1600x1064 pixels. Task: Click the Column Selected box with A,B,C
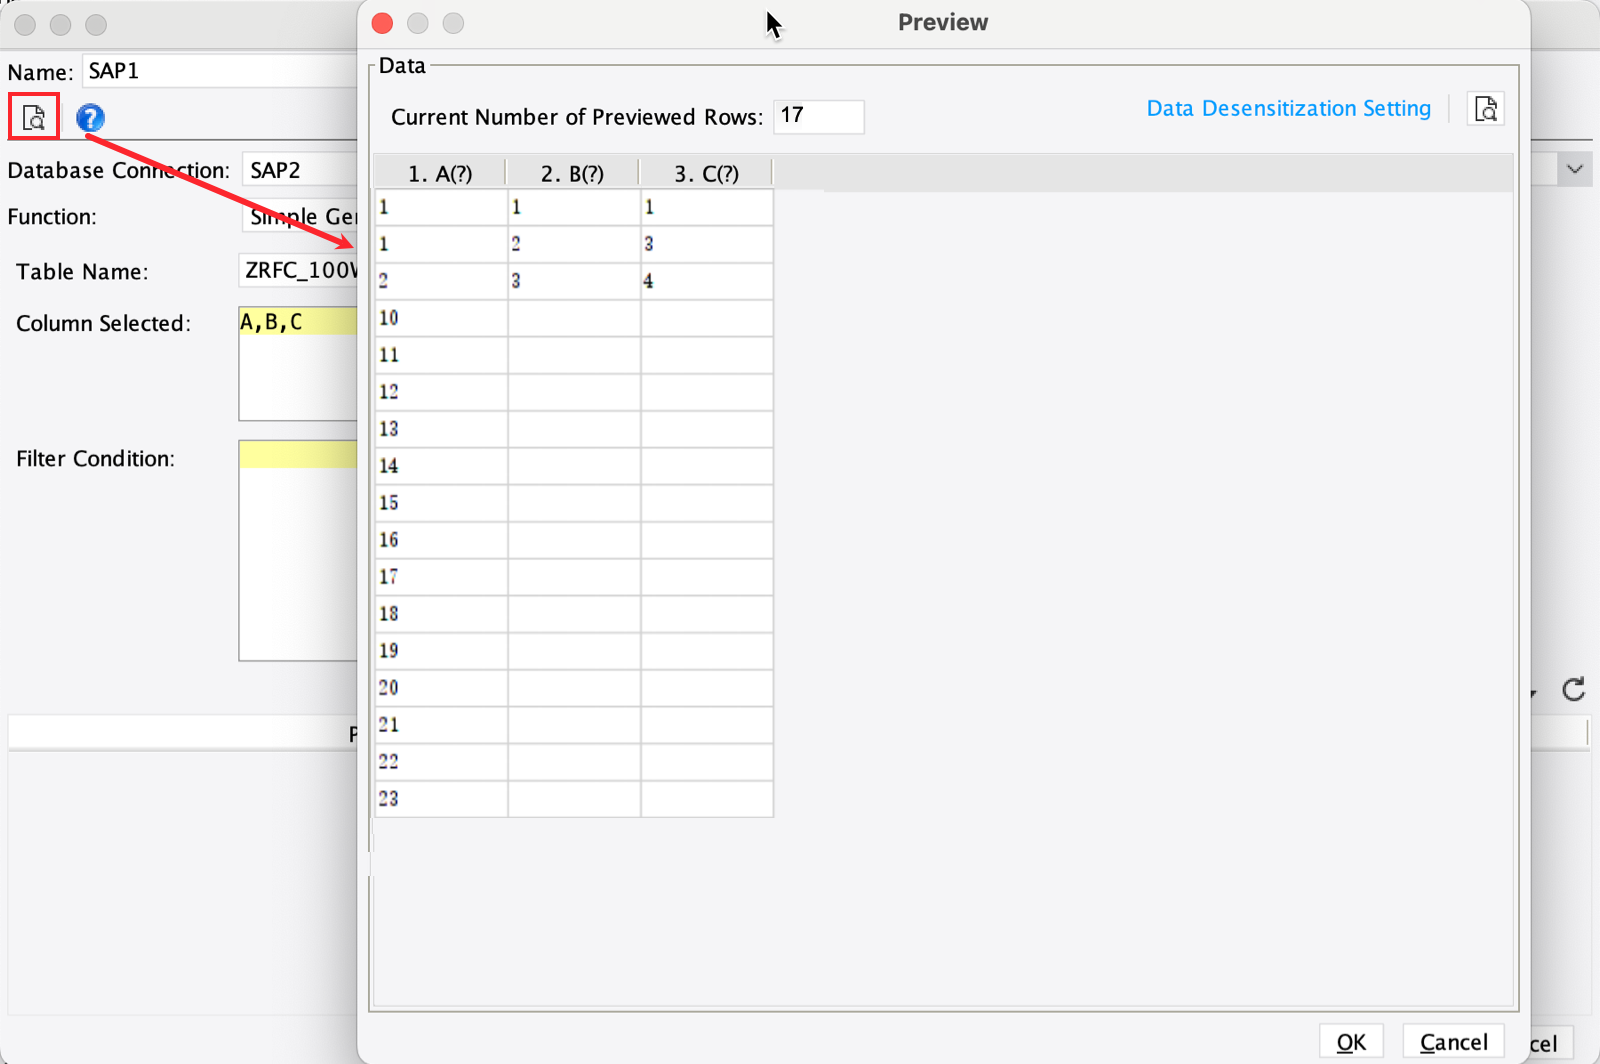tap(298, 364)
